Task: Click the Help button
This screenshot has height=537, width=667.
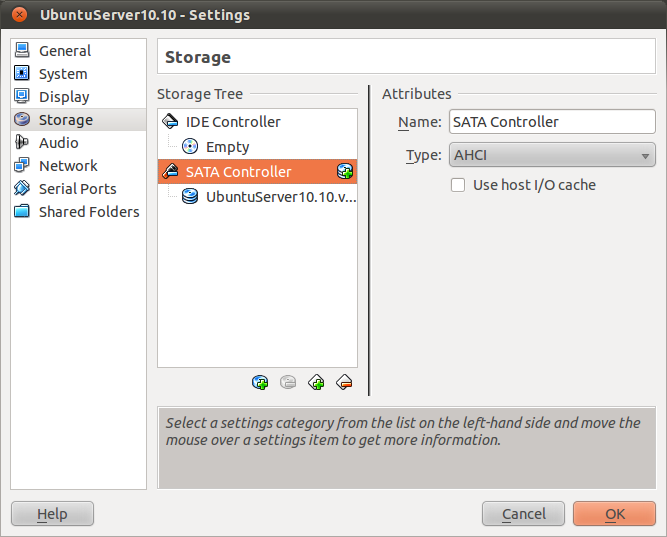Action: click(x=52, y=514)
